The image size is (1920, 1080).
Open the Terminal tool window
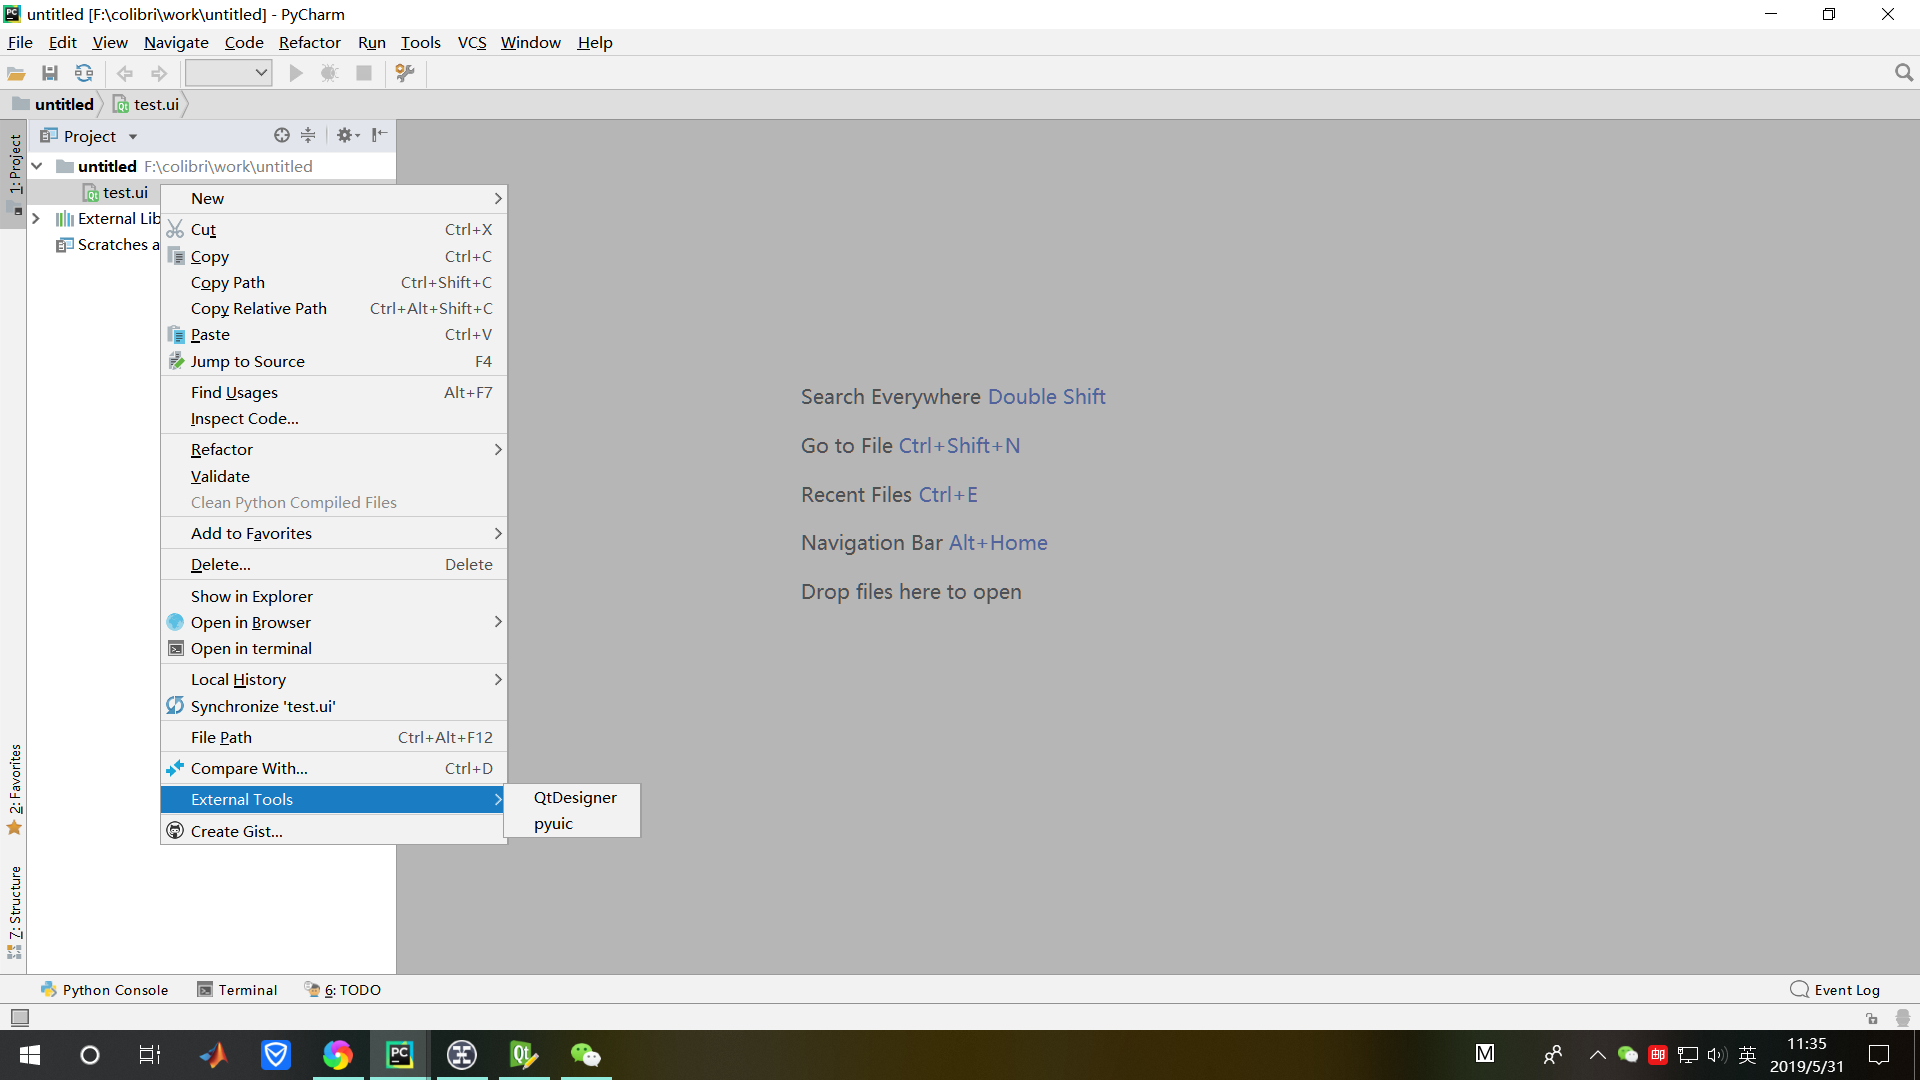coord(238,990)
